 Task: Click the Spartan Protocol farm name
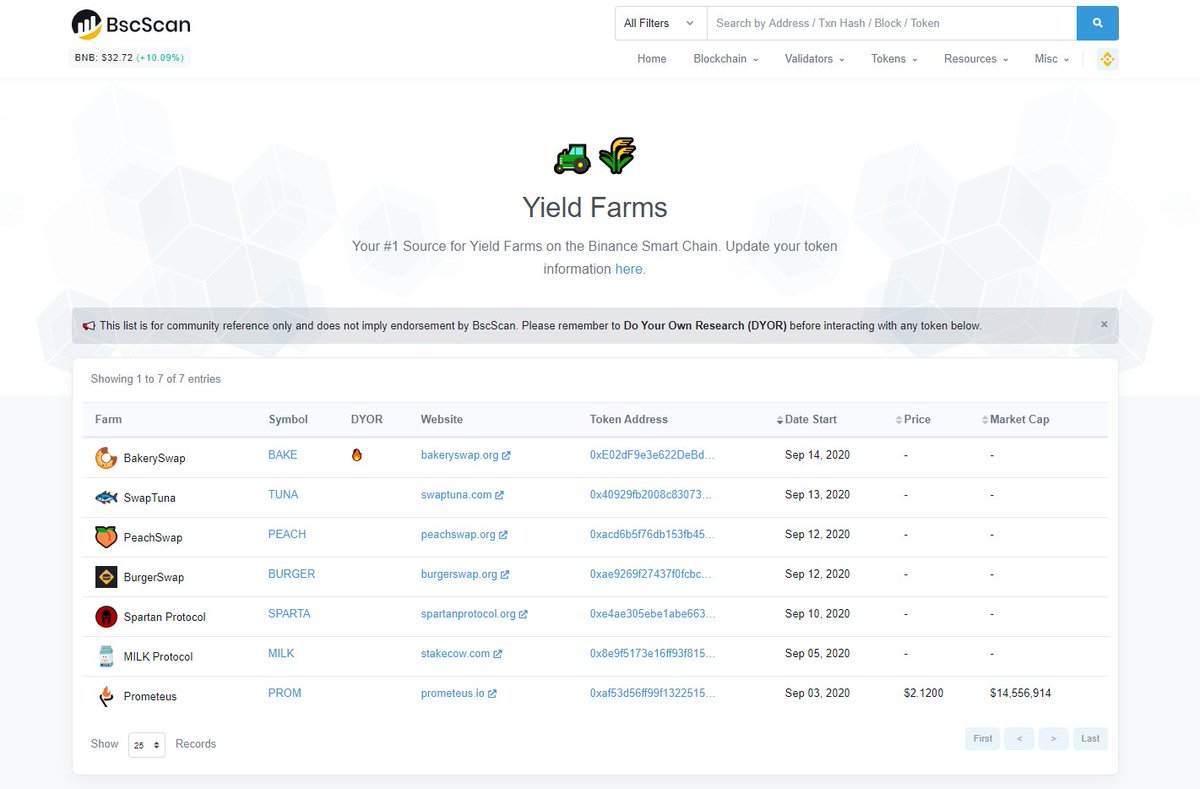[165, 617]
